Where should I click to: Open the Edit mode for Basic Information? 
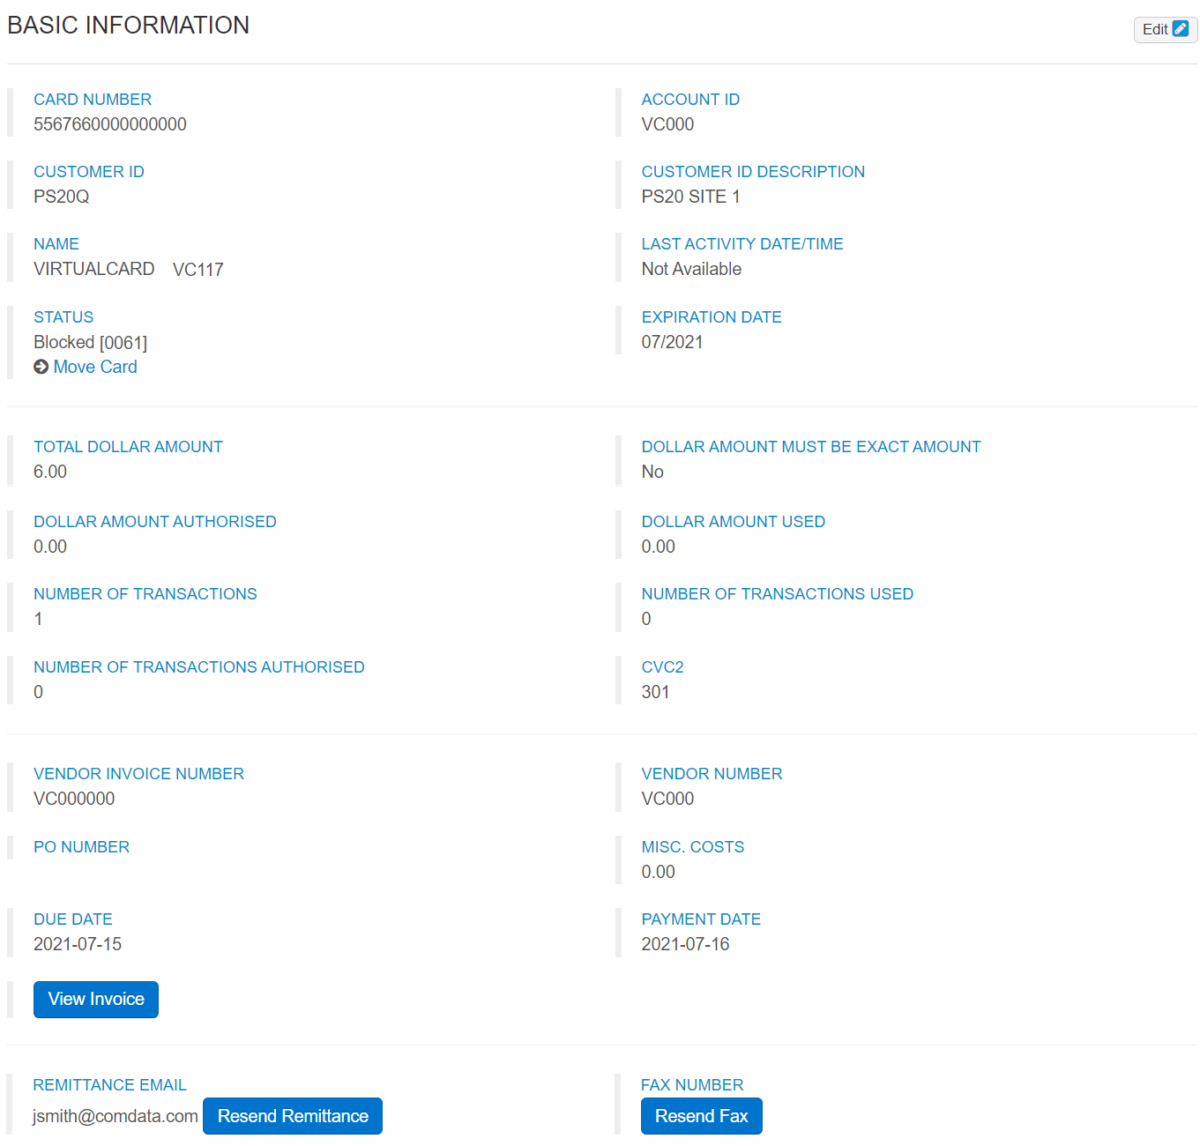click(x=1163, y=29)
